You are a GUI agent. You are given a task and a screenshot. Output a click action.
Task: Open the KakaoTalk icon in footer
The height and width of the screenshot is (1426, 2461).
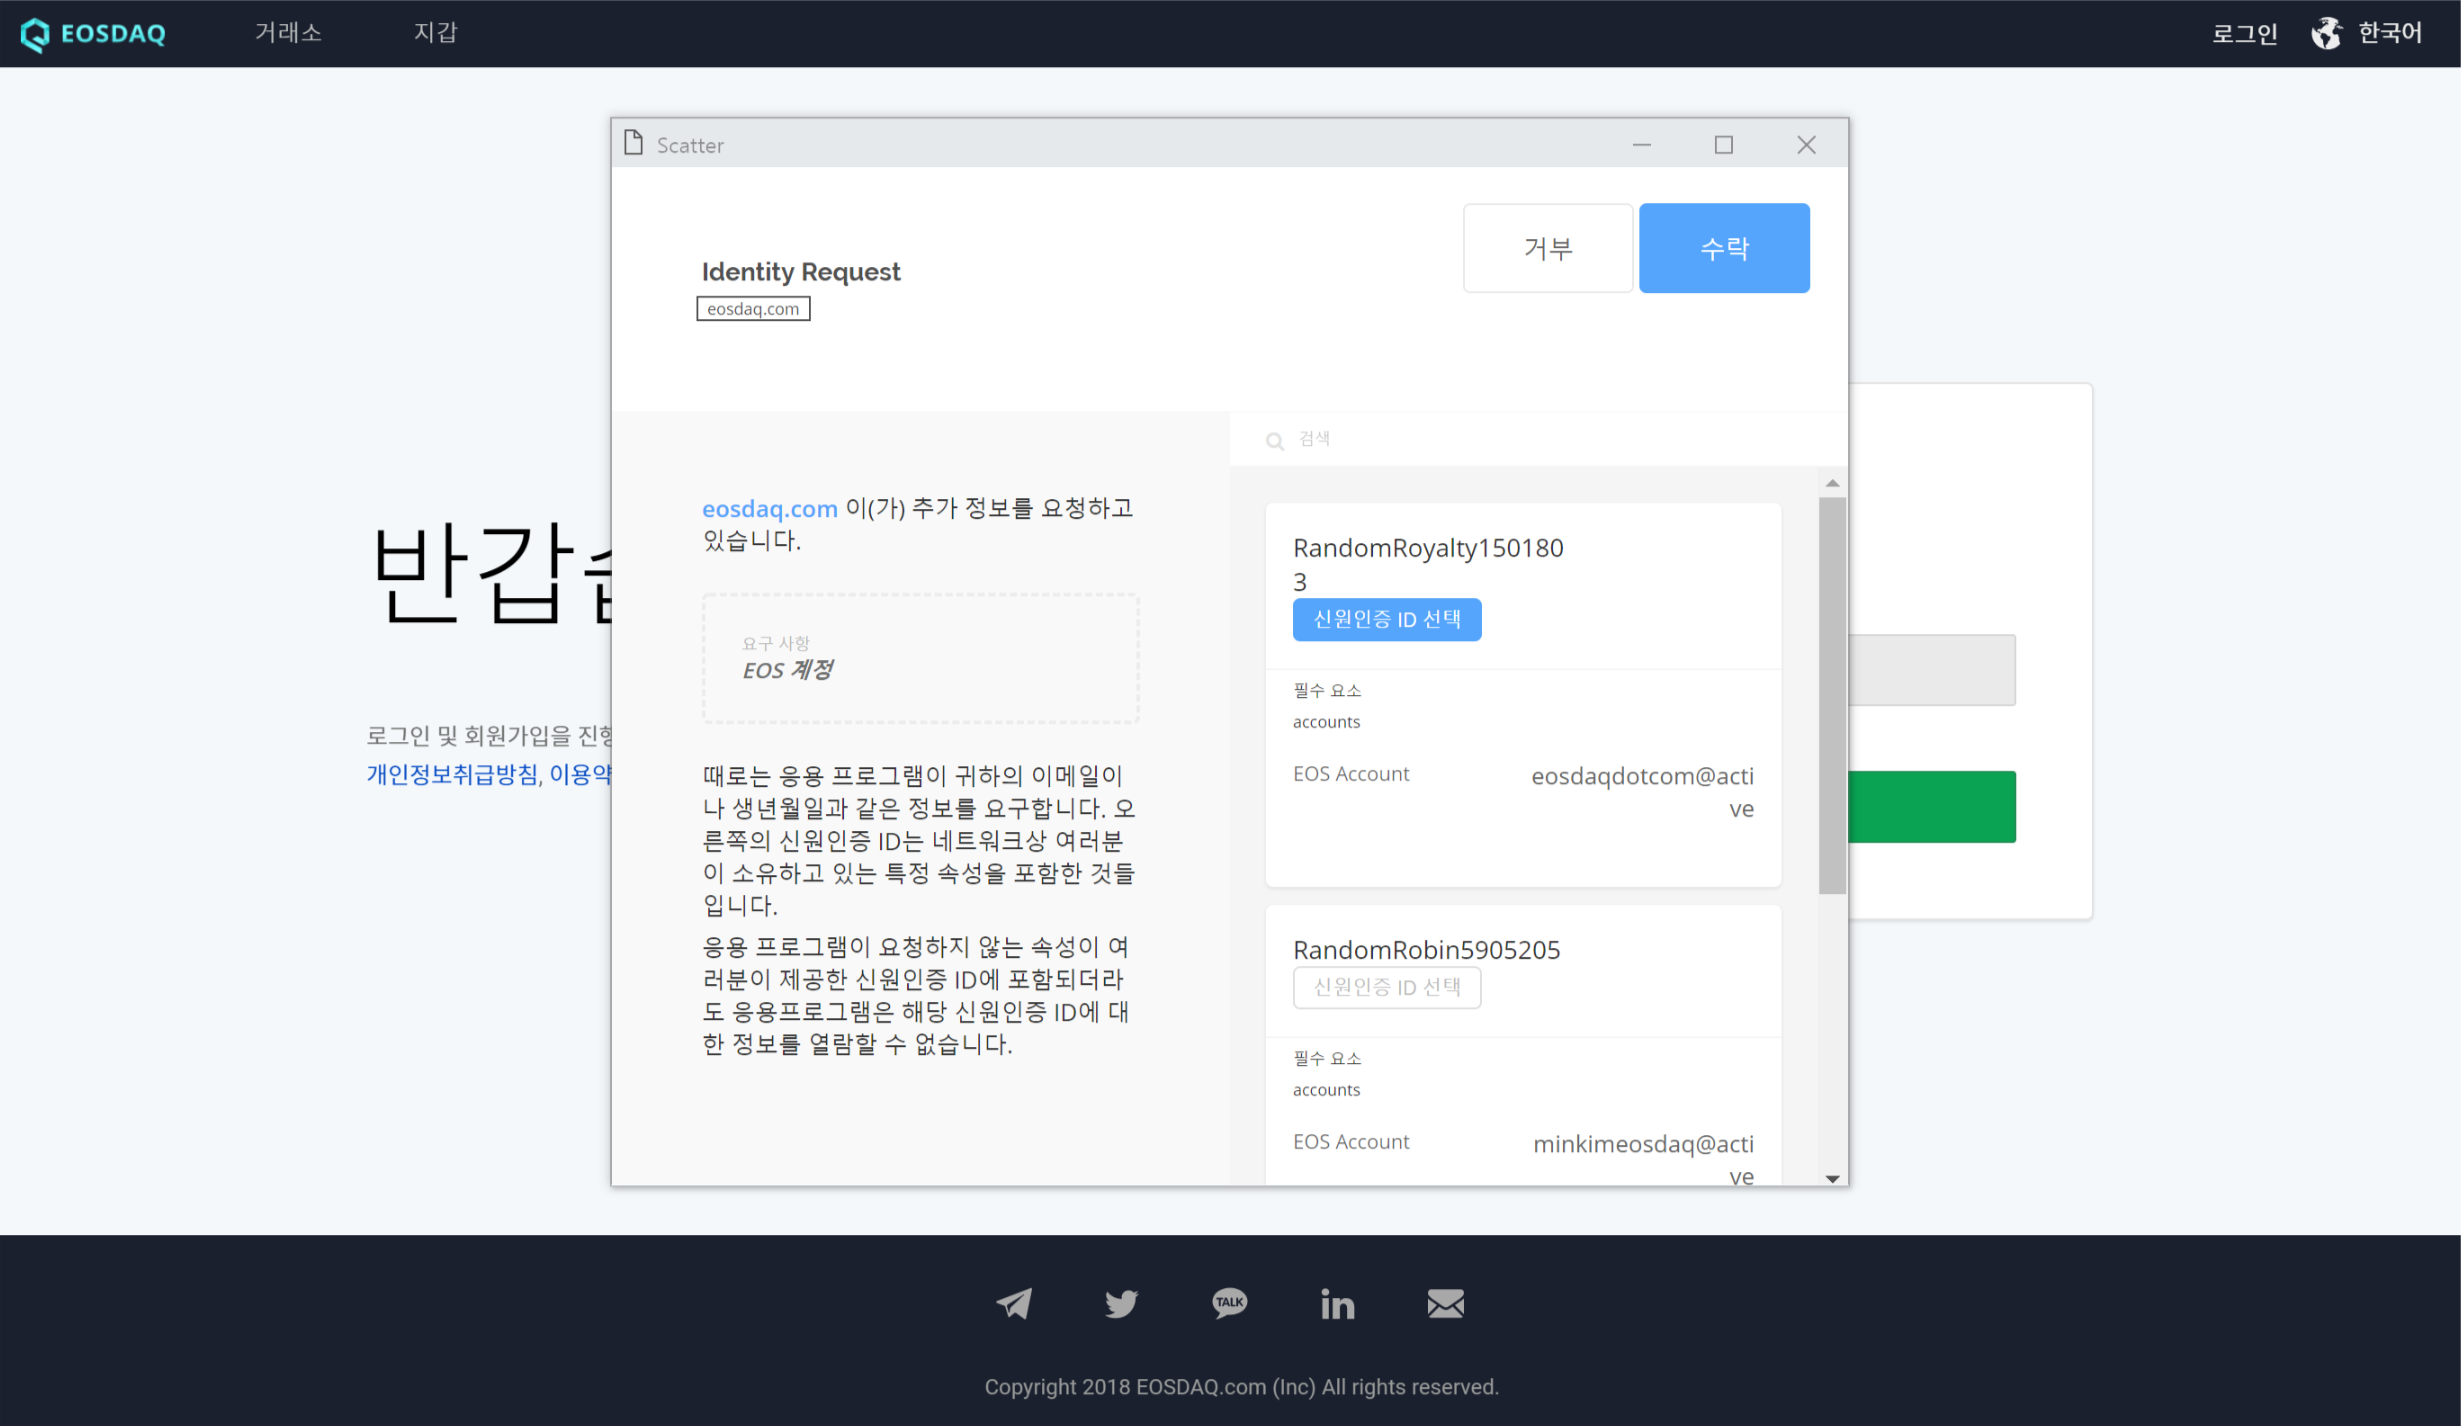pyautogui.click(x=1229, y=1303)
